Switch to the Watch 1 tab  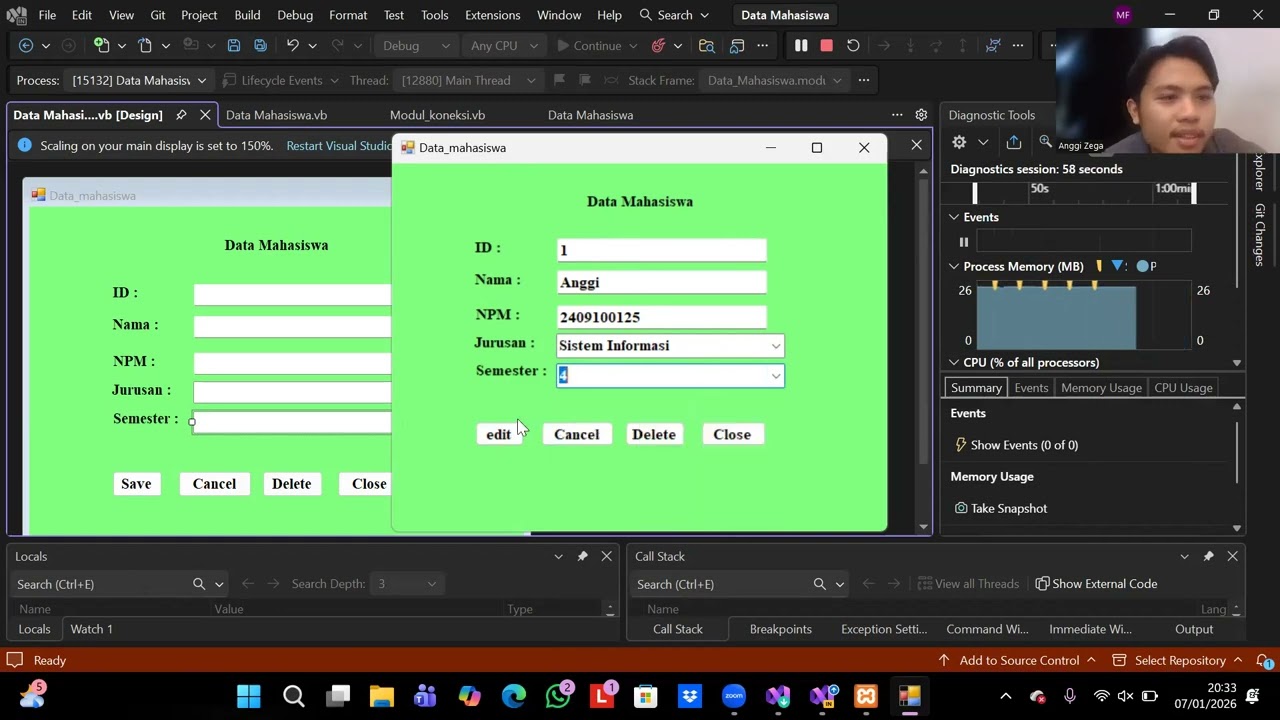[x=91, y=629]
